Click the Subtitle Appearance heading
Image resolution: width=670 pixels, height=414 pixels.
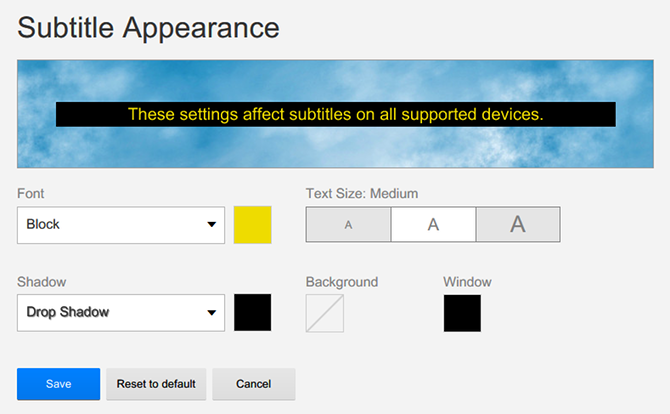148,28
